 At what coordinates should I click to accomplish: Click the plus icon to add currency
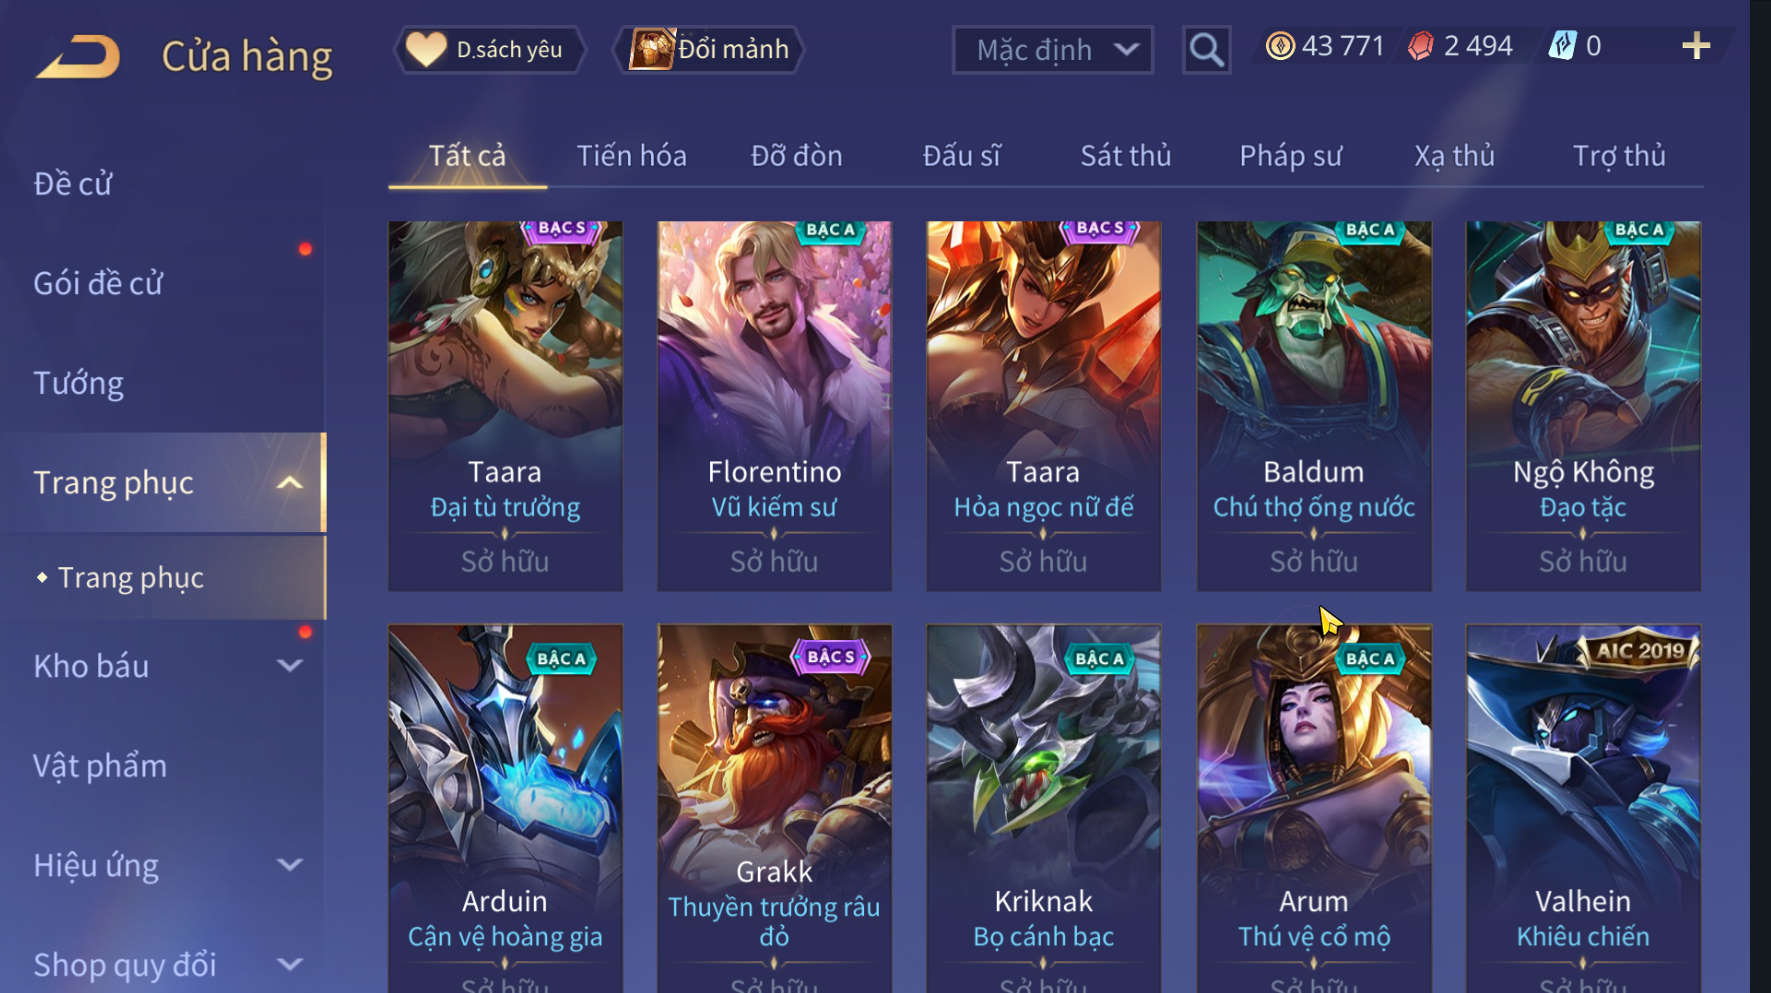click(1696, 46)
